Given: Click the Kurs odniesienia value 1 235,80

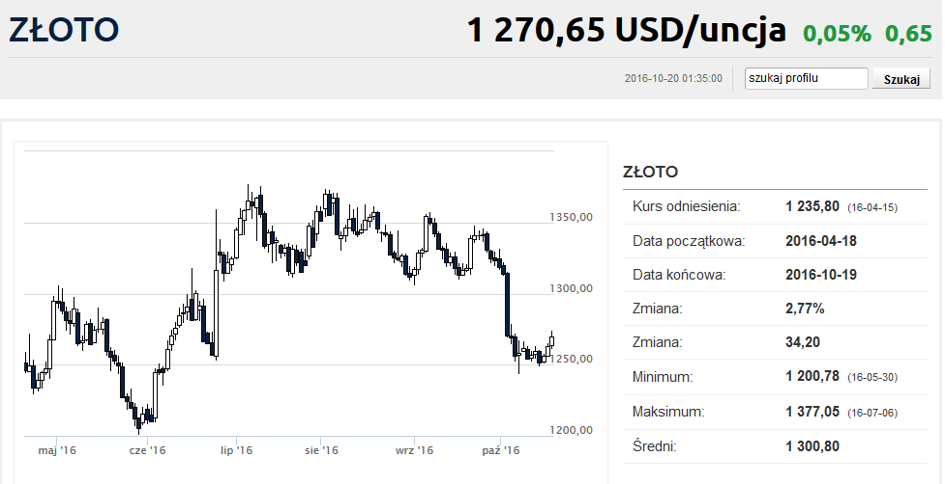Looking at the screenshot, I should click(x=812, y=207).
